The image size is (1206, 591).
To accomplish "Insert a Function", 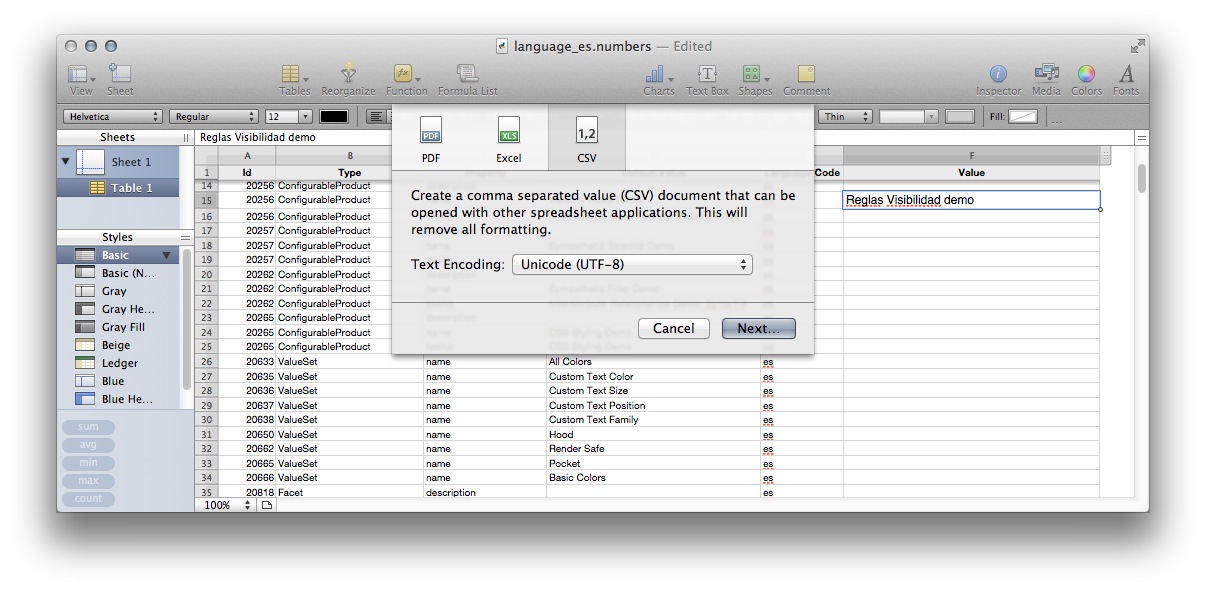I will tap(405, 75).
